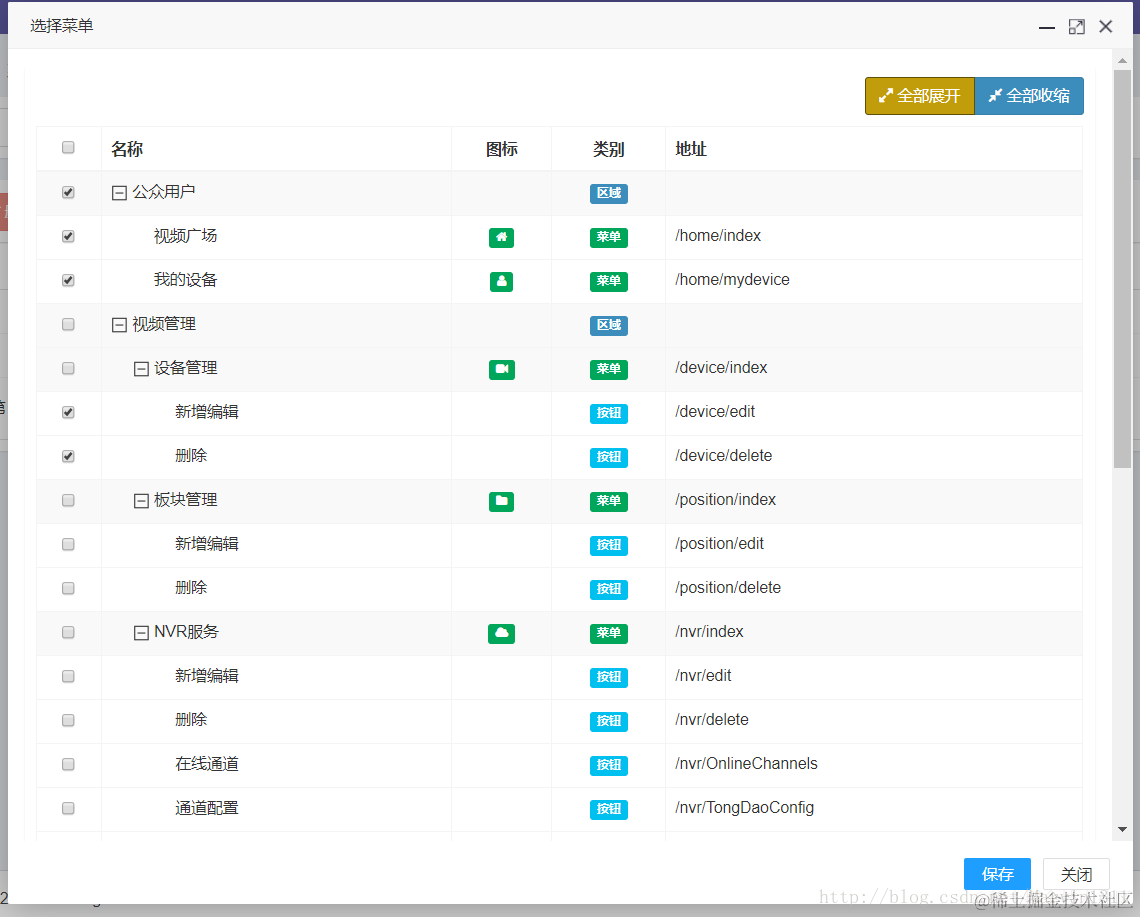Save the menu selection with 保存
This screenshot has width=1140, height=917.
998,874
